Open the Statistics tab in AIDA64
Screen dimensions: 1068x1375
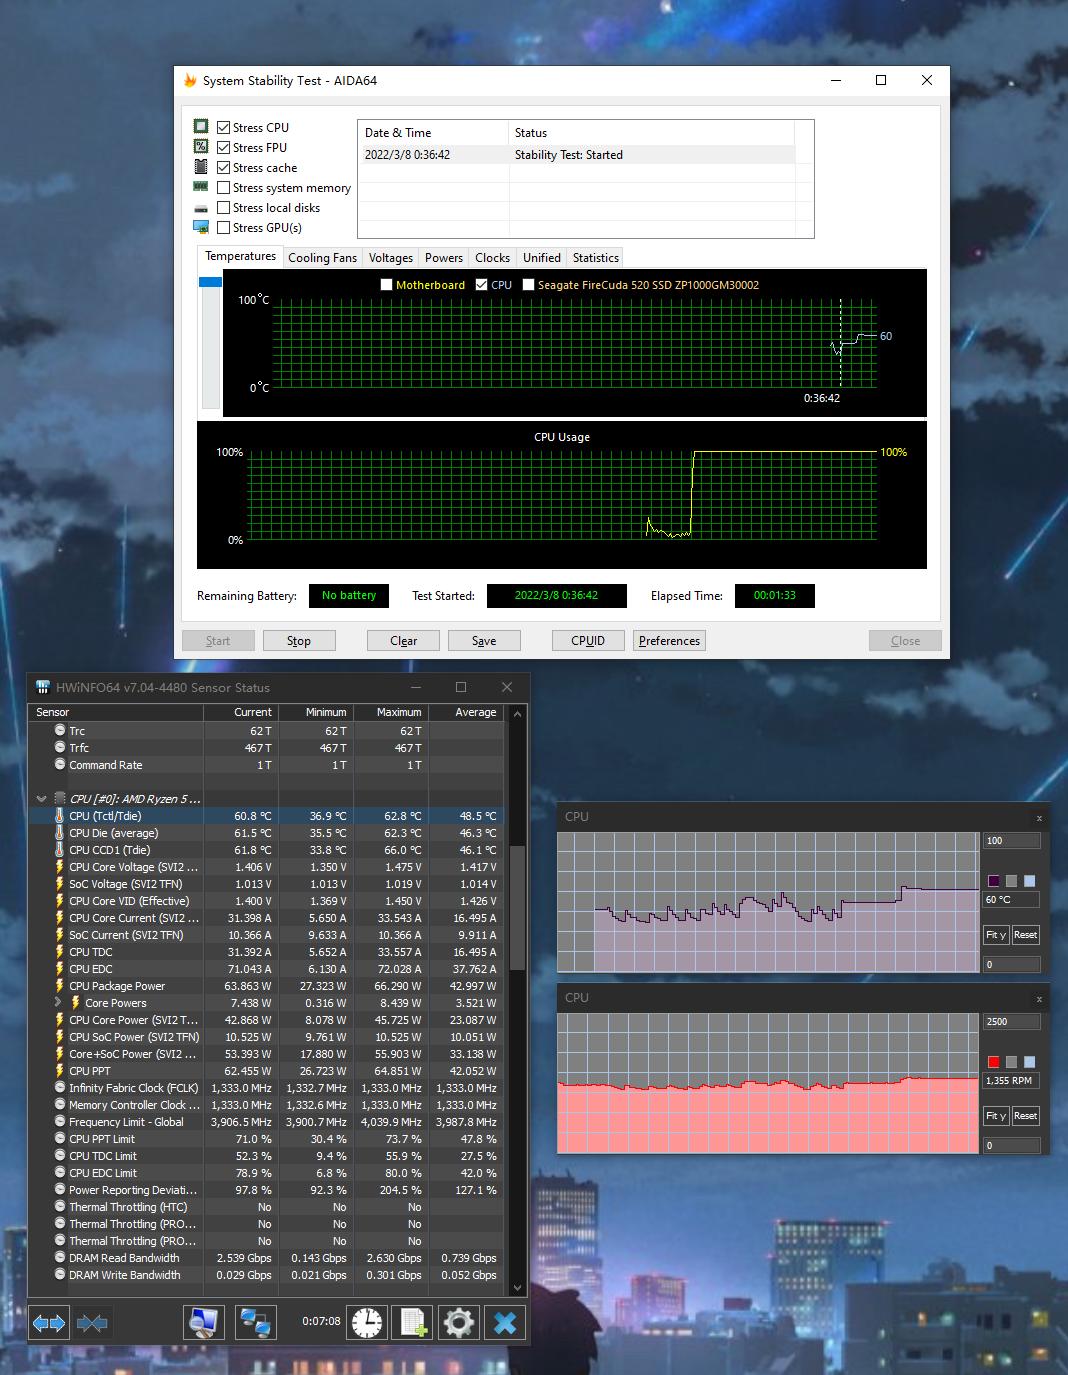(595, 258)
